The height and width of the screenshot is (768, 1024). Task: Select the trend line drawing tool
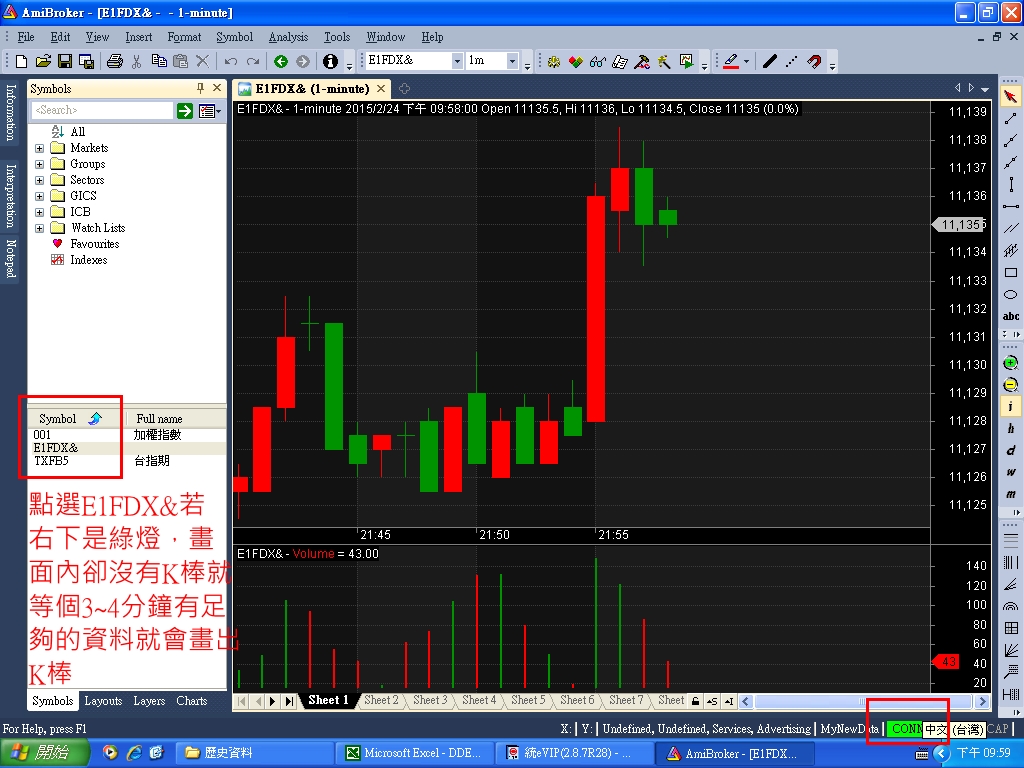(1010, 119)
